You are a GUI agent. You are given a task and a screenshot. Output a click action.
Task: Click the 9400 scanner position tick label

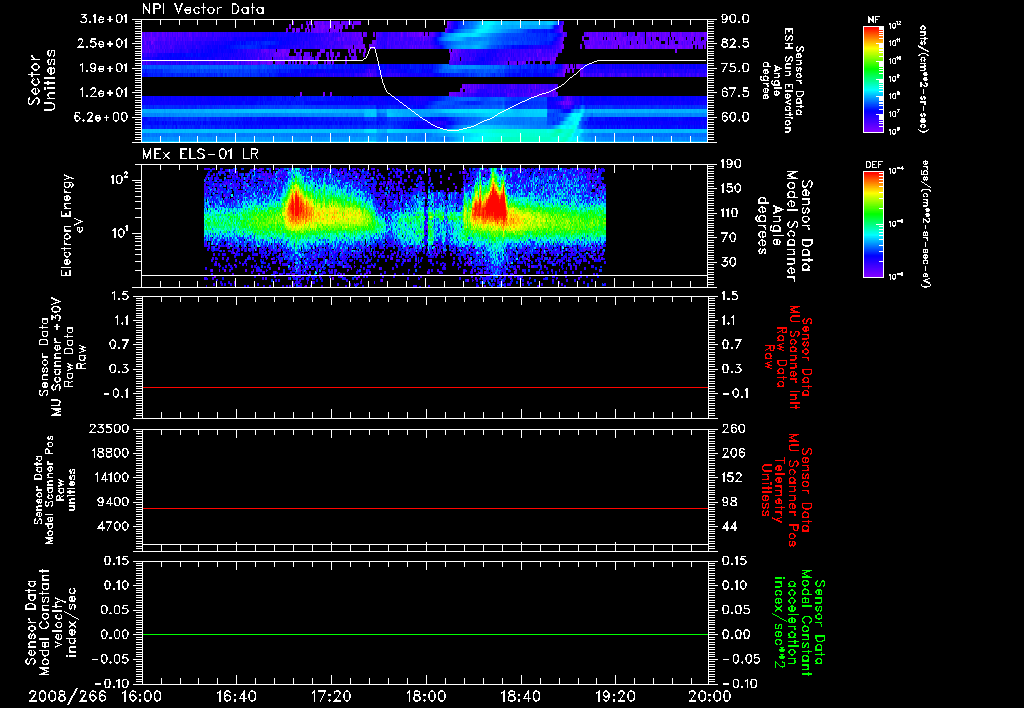pyautogui.click(x=114, y=502)
